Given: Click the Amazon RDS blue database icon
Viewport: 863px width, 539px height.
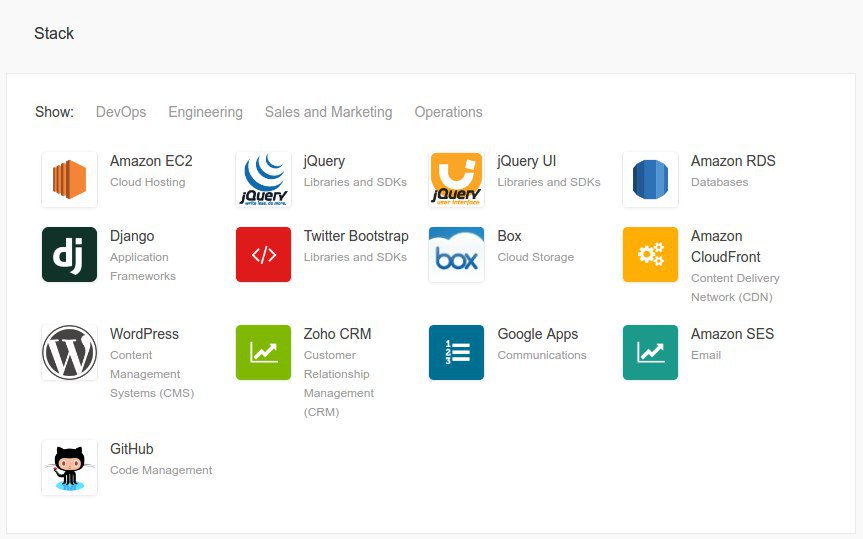Looking at the screenshot, I should 650,179.
